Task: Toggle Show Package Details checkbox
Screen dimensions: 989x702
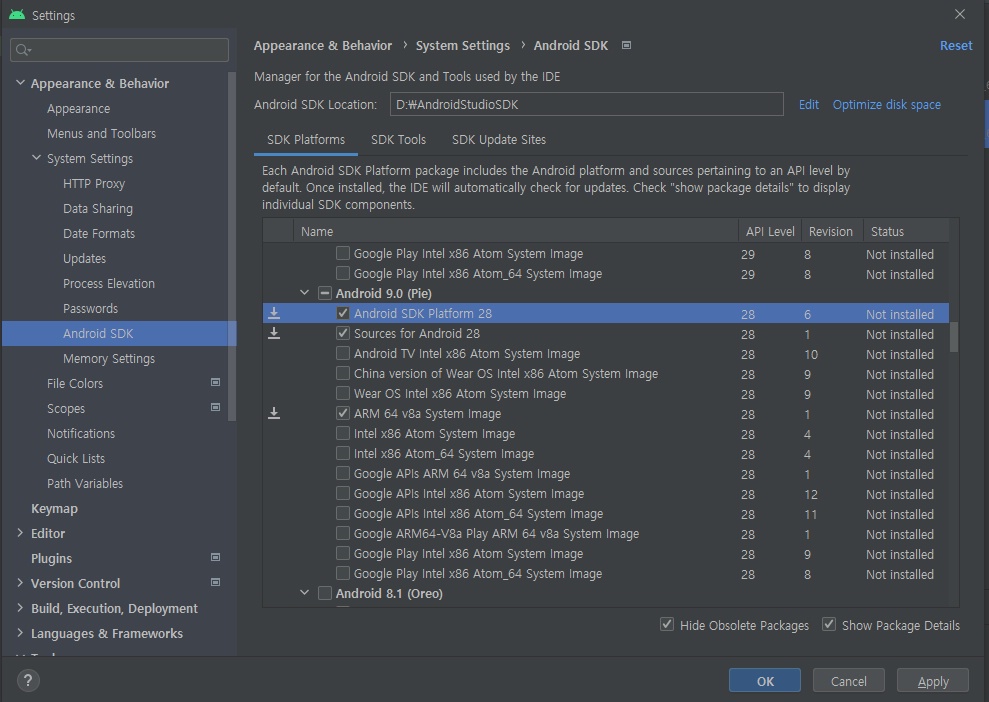Action: point(829,624)
